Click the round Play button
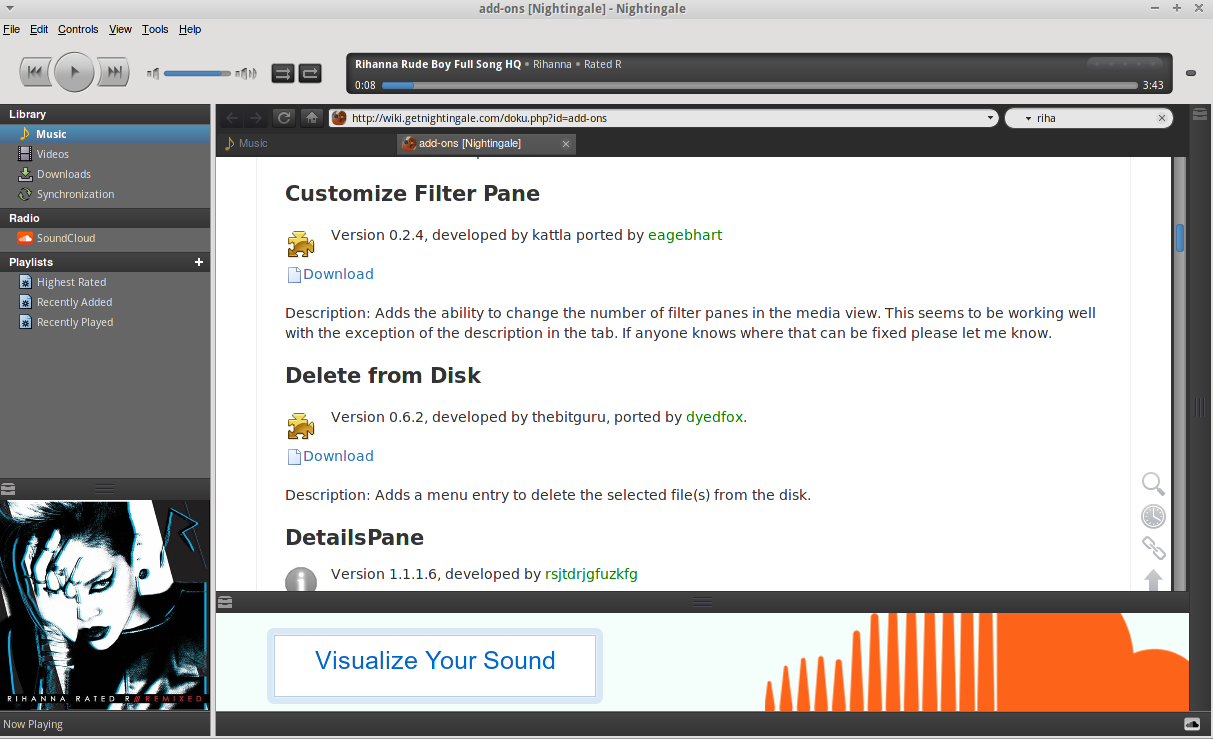This screenshot has width=1213, height=739. [x=74, y=72]
